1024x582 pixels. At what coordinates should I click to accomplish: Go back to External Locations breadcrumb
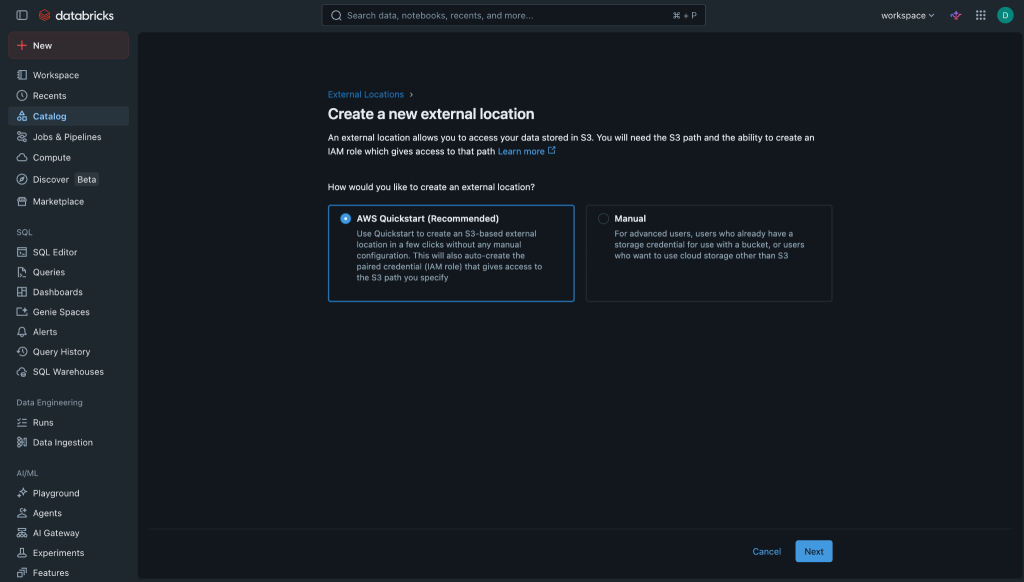(x=366, y=95)
